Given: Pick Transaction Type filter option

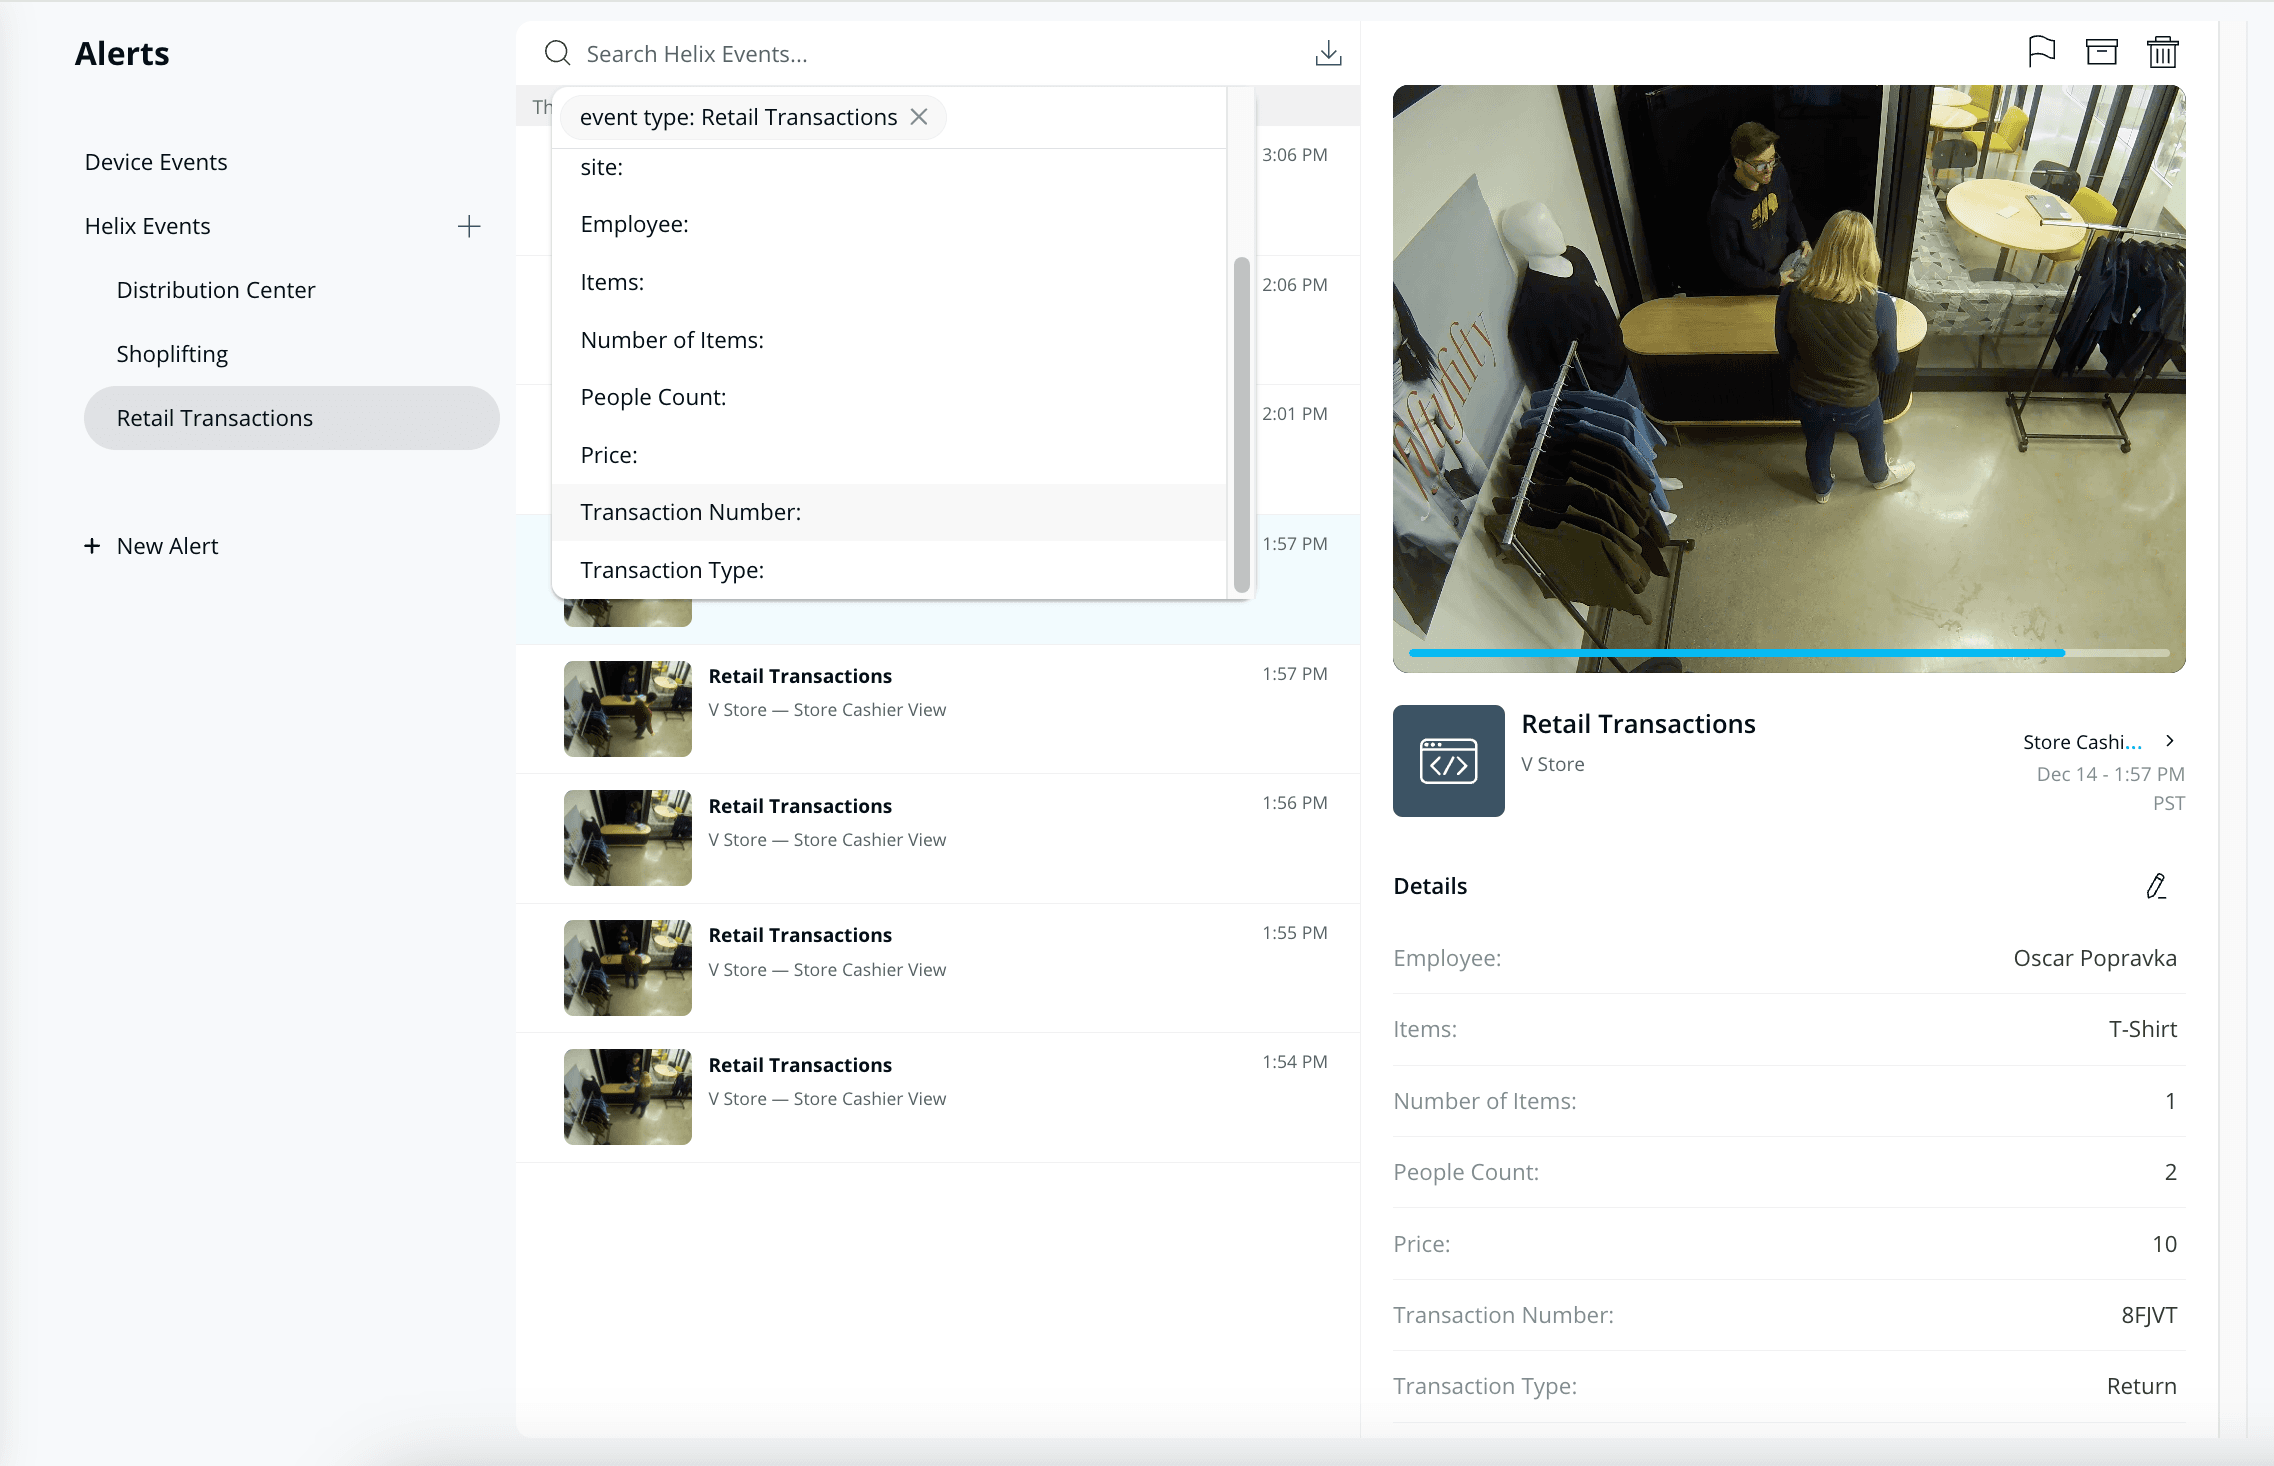Looking at the screenshot, I should pos(672,570).
